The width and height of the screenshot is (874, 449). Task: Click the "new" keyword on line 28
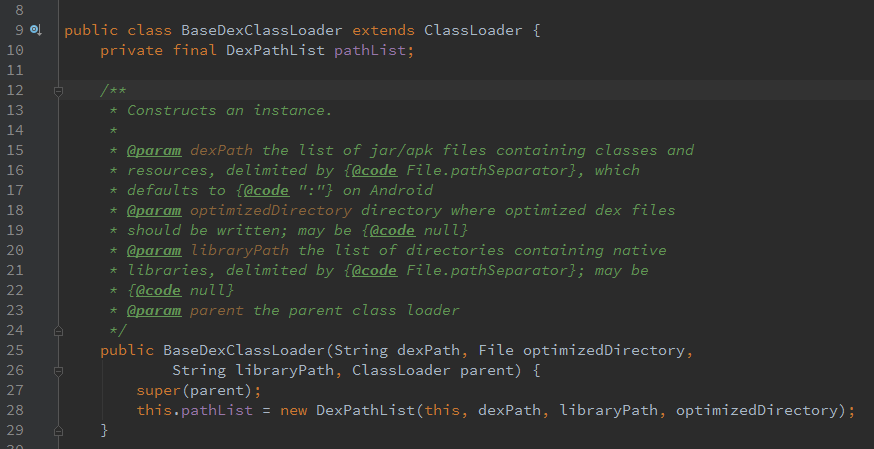pos(293,411)
